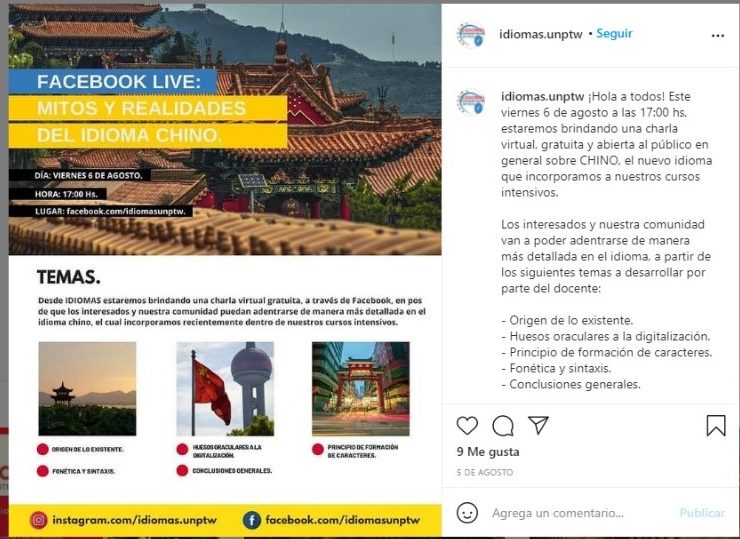The height and width of the screenshot is (539, 740).
Task: Open the three-dot more options menu
Action: click(718, 35)
